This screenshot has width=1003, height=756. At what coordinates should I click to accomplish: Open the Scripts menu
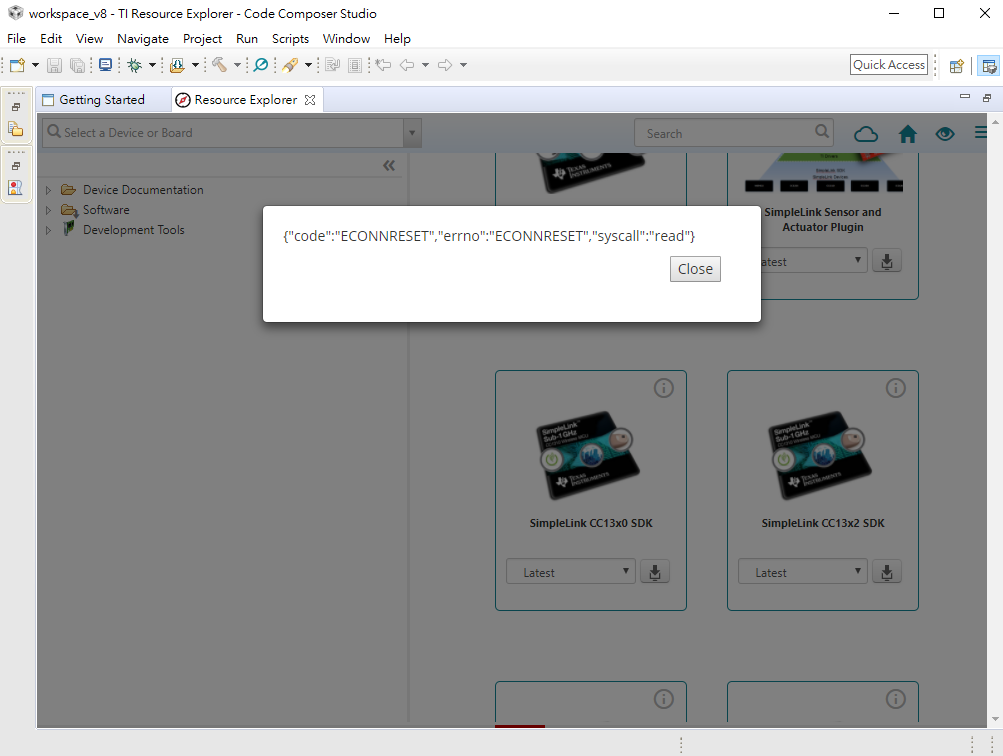point(290,38)
